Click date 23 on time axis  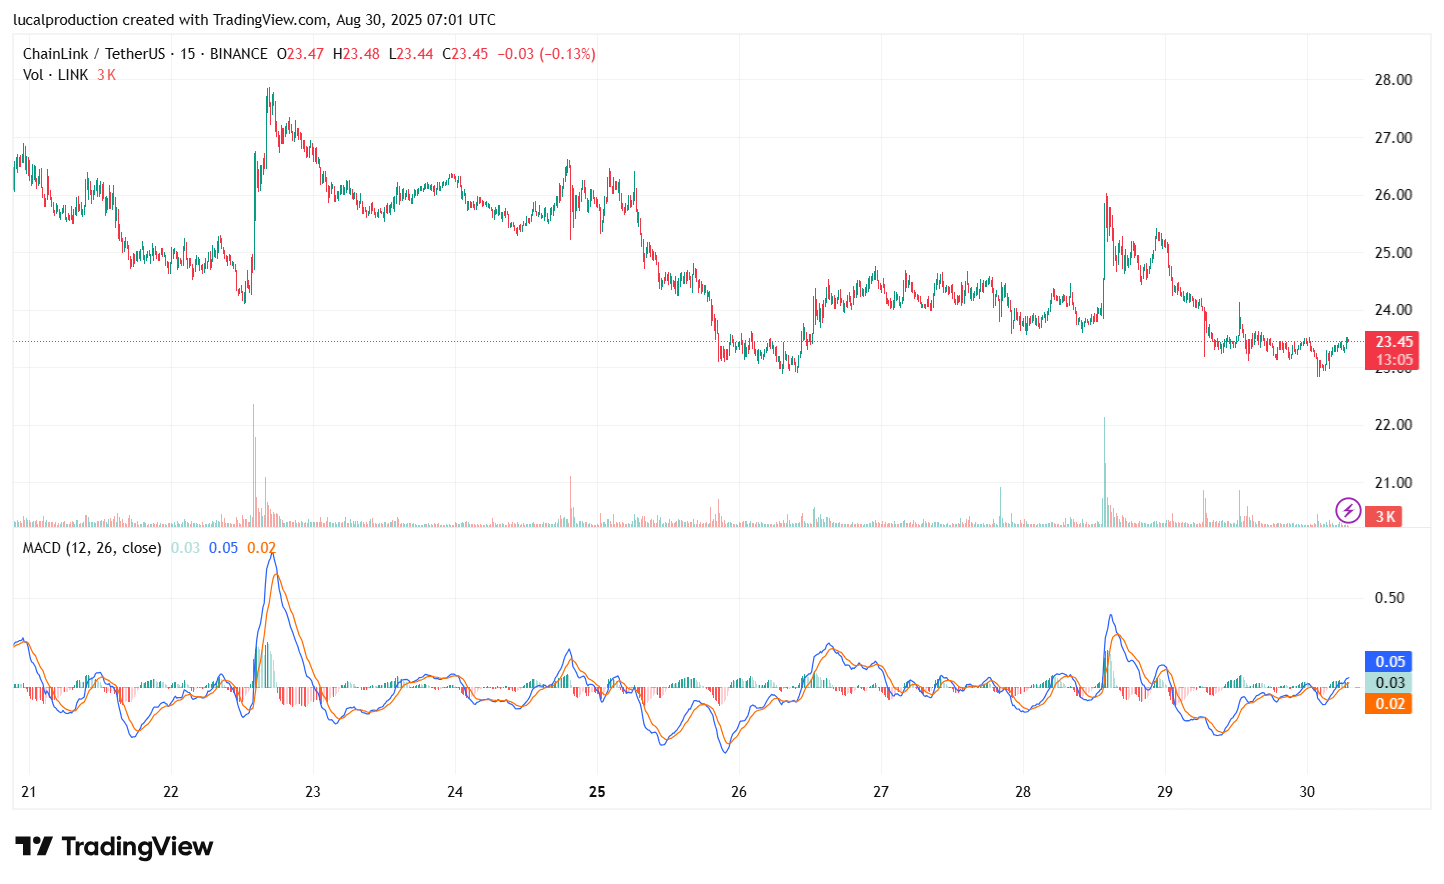pyautogui.click(x=313, y=792)
